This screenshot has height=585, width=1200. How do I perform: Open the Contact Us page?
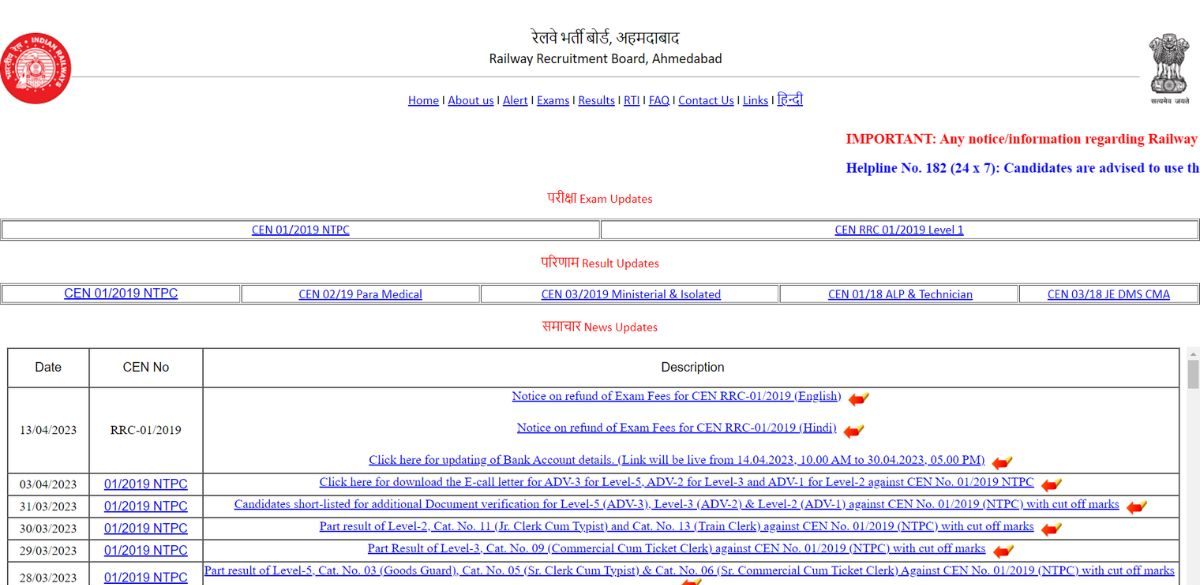[706, 101]
